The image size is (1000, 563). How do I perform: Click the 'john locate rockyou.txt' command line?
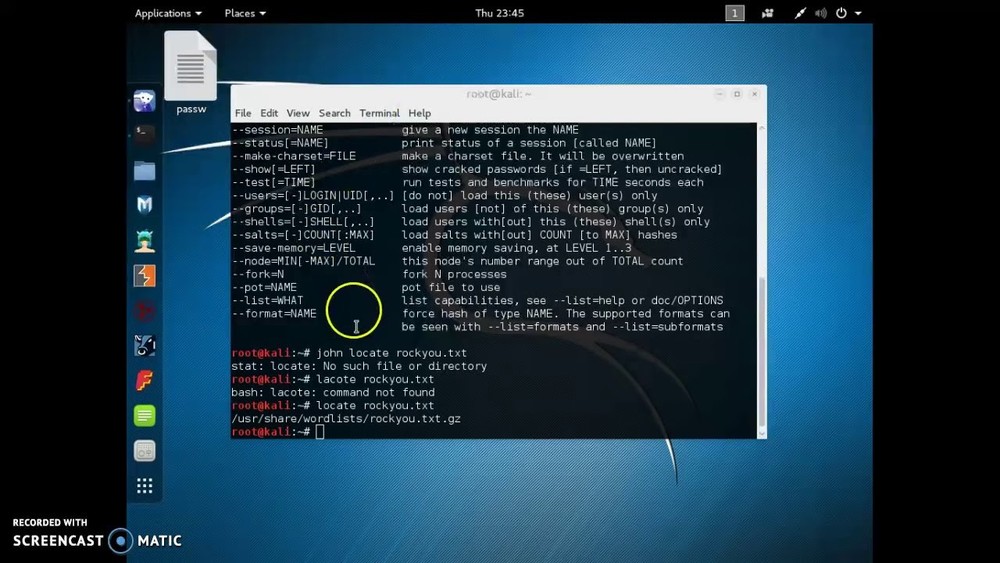coord(391,353)
